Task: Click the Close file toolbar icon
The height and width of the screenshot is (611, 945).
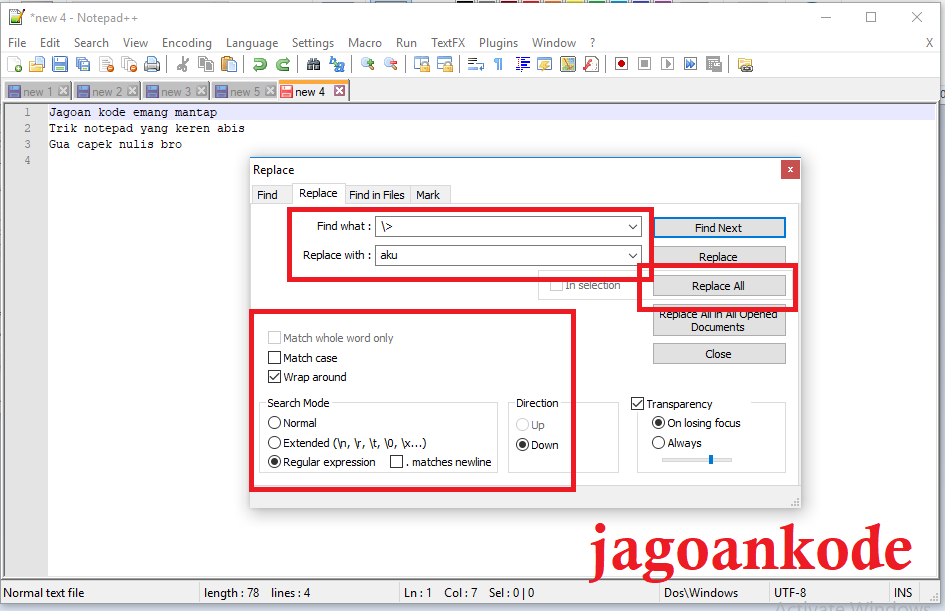Action: point(106,64)
